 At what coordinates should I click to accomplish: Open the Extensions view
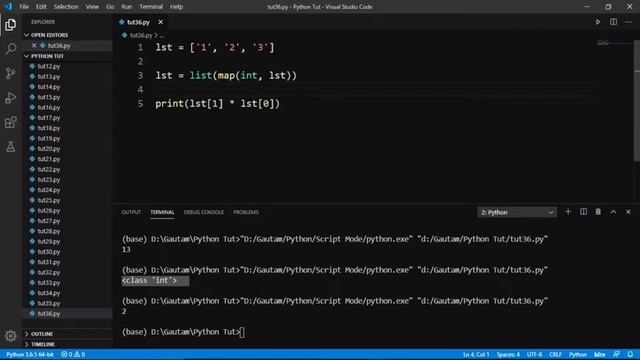pos(11,122)
